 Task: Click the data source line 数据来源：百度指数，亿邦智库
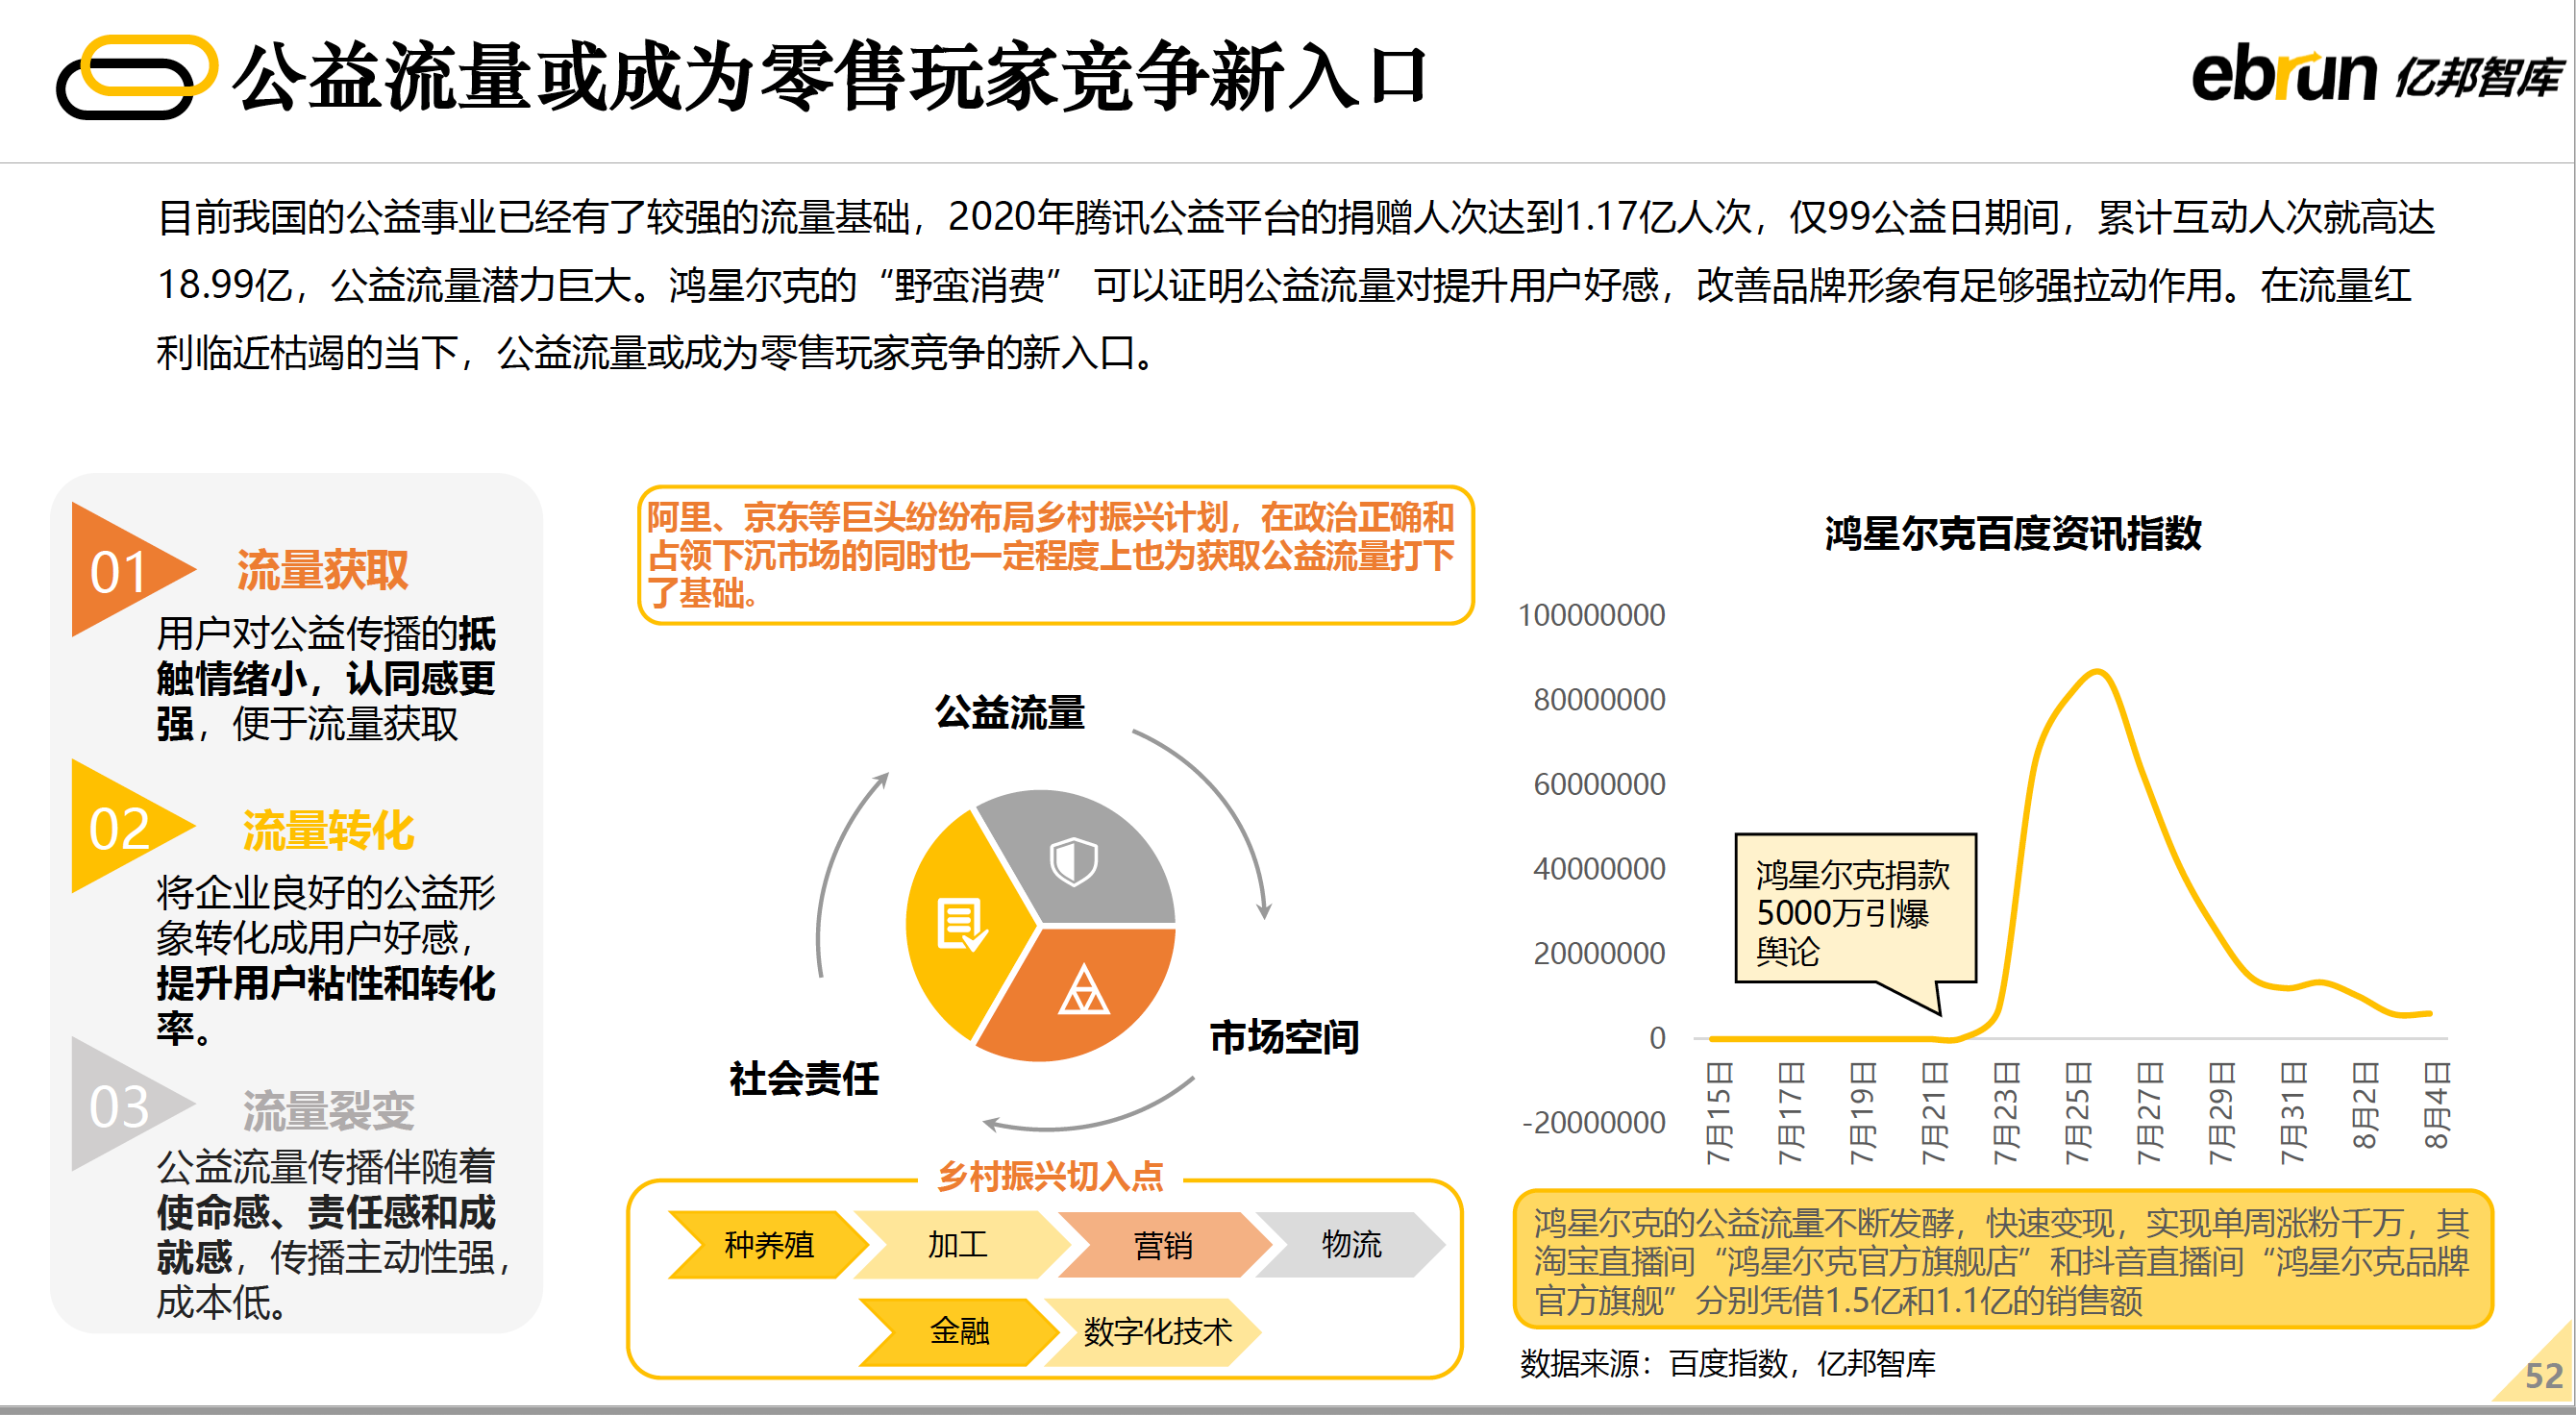(x=1727, y=1363)
